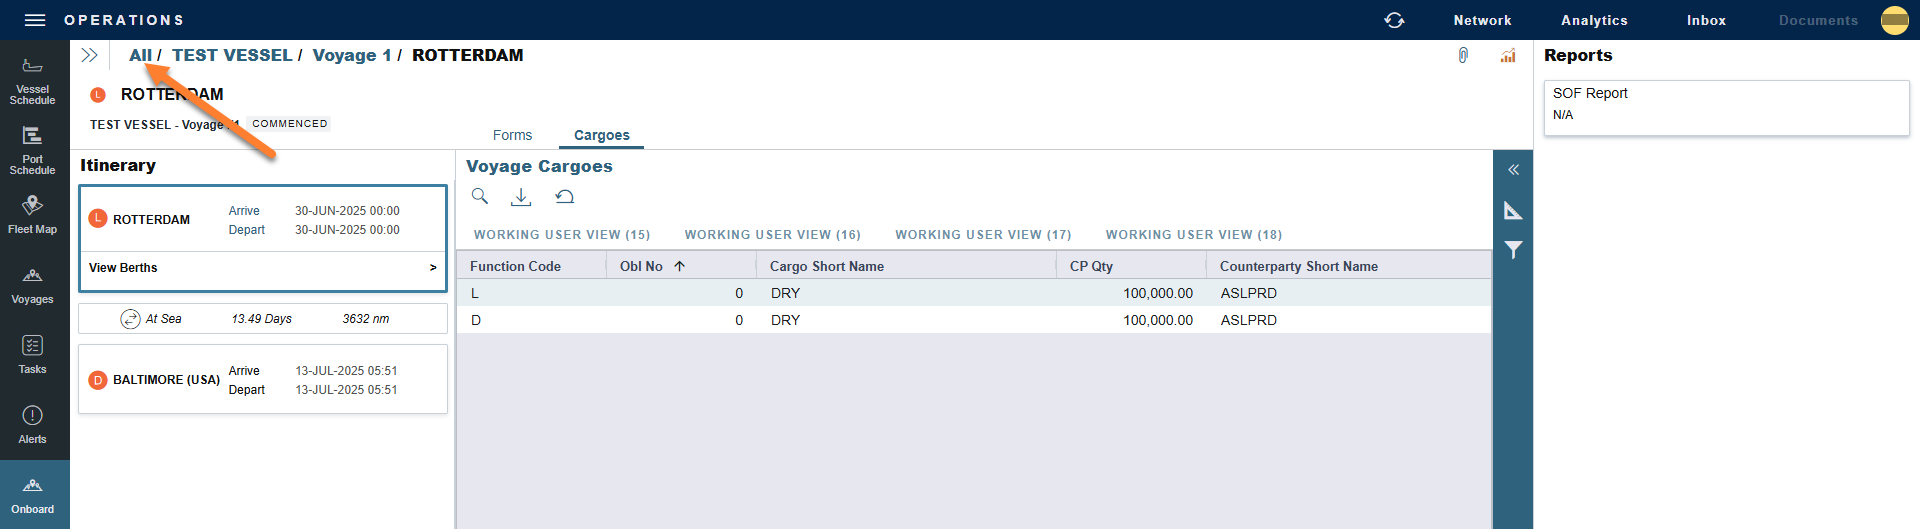Select Working User View (17)
This screenshot has height=529, width=1920.
pyautogui.click(x=983, y=235)
